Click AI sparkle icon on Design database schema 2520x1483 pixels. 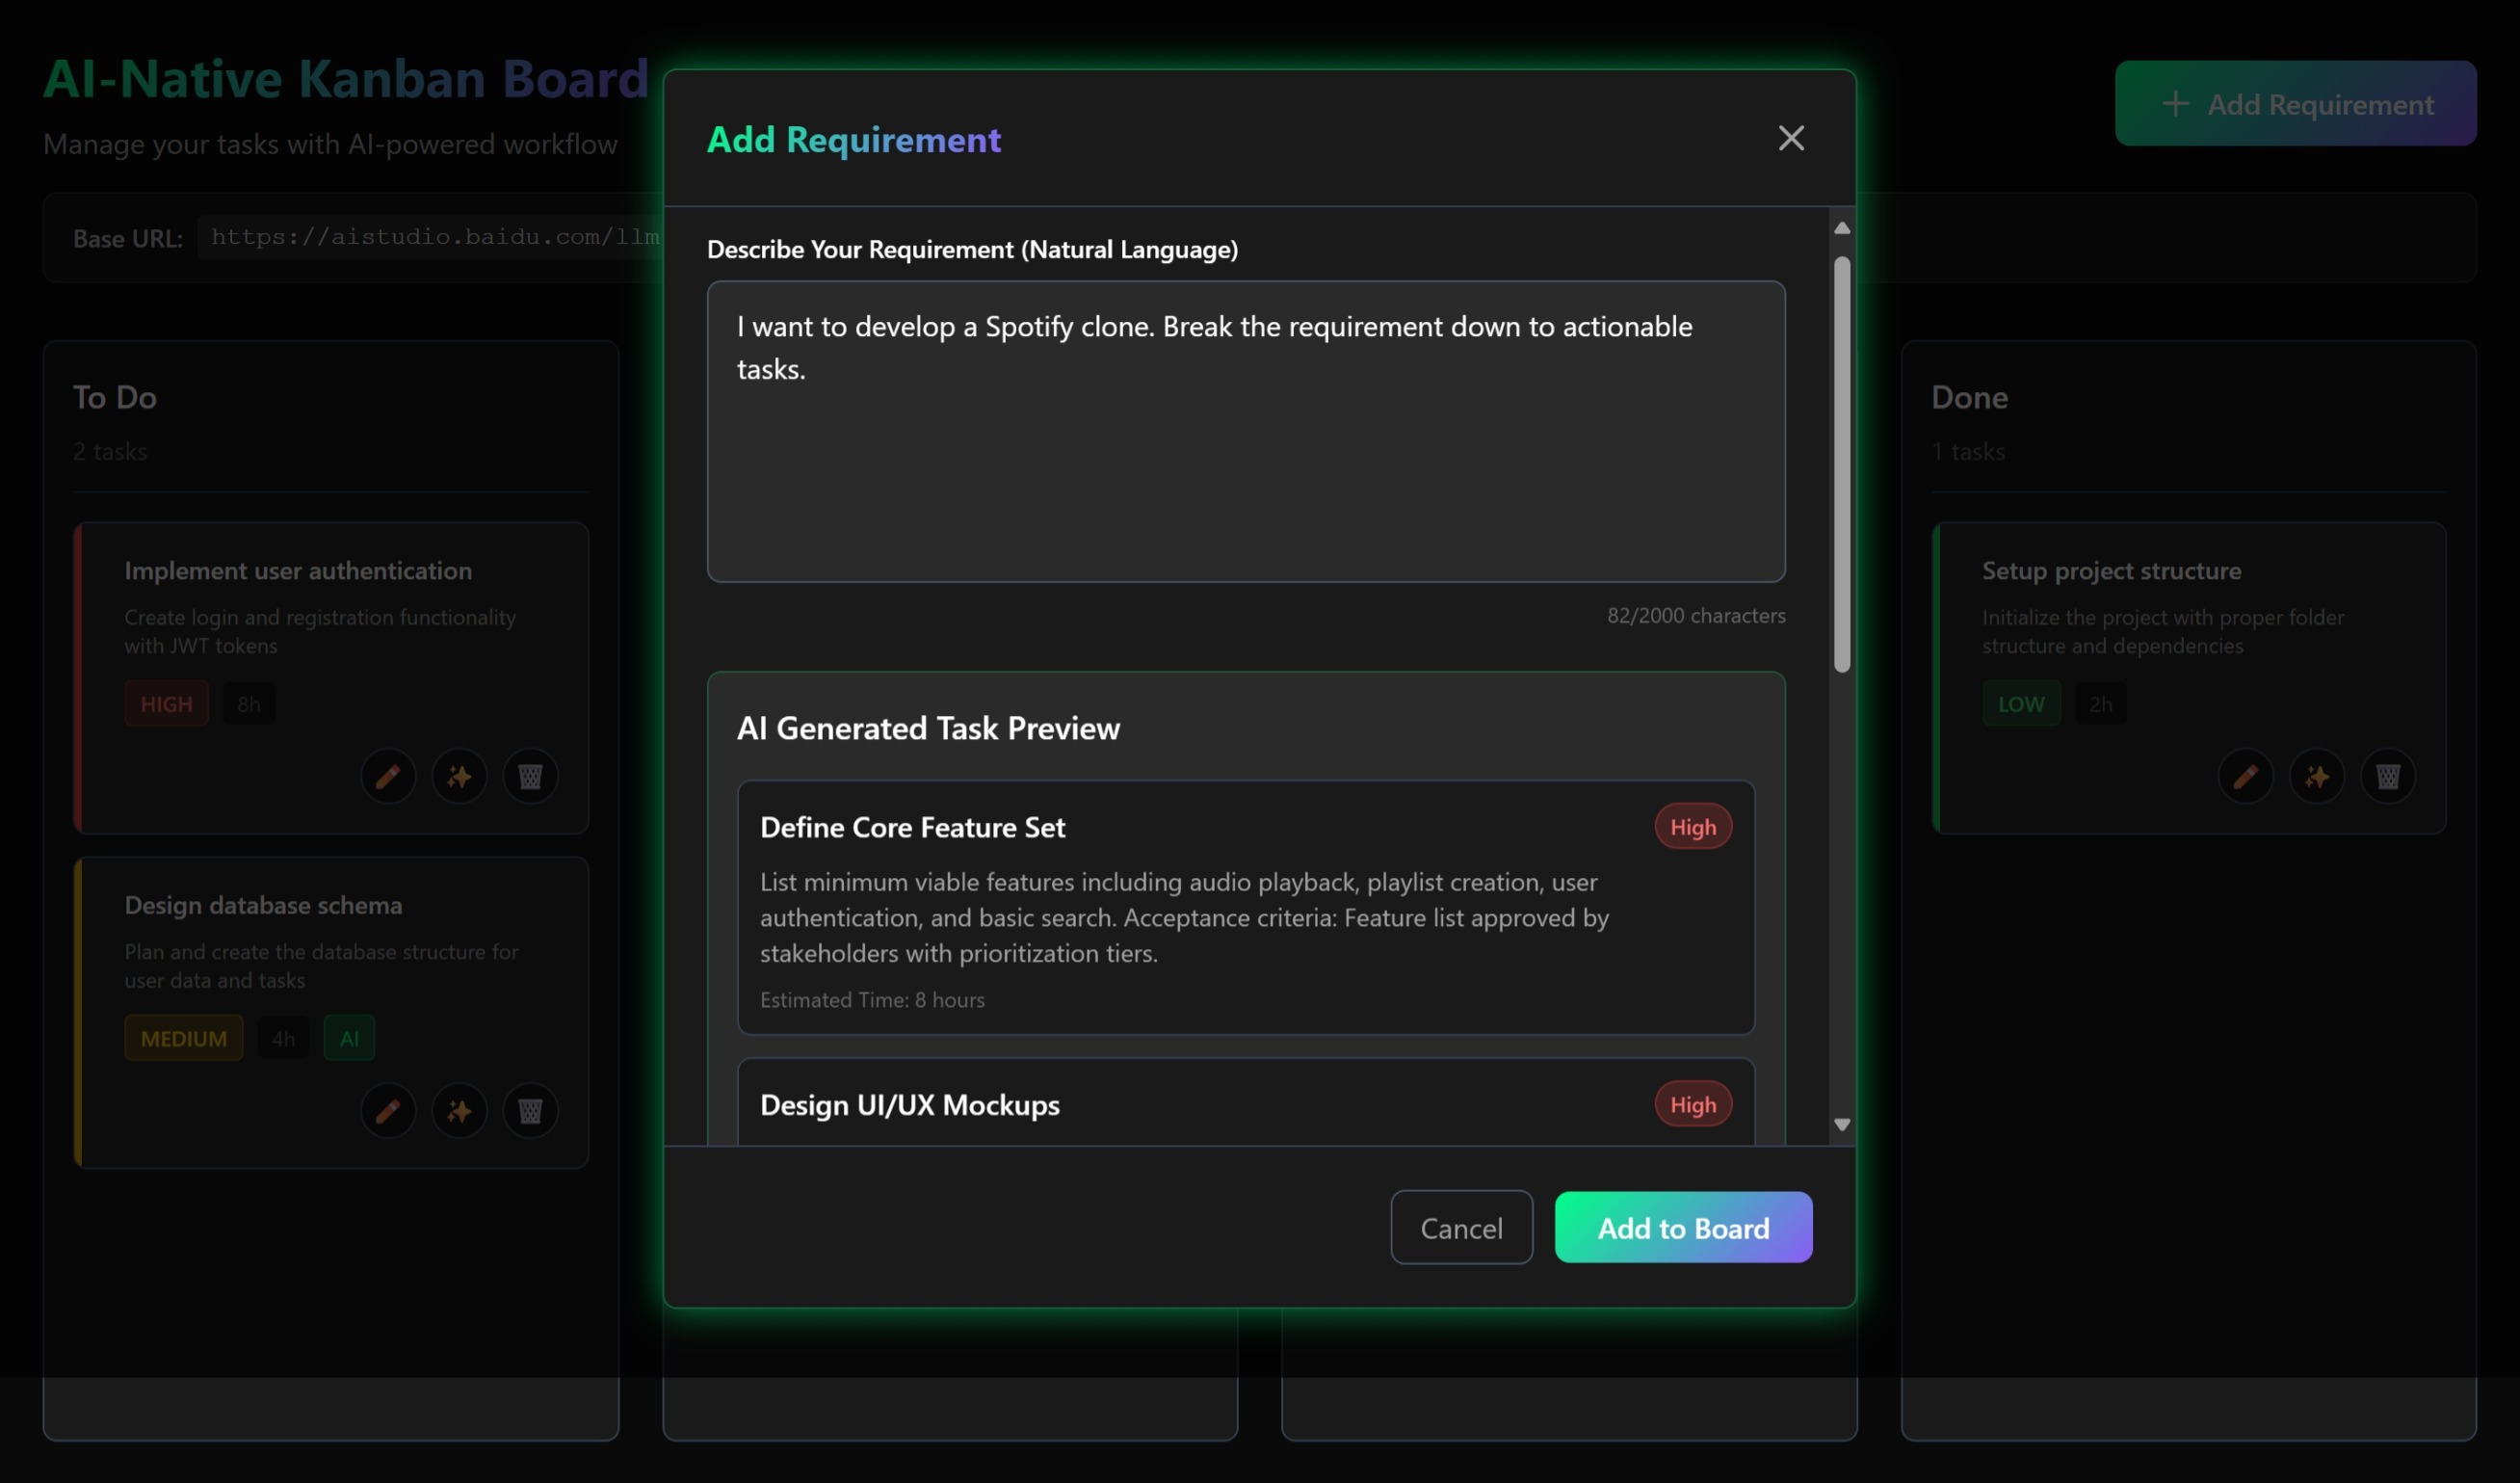(459, 1110)
